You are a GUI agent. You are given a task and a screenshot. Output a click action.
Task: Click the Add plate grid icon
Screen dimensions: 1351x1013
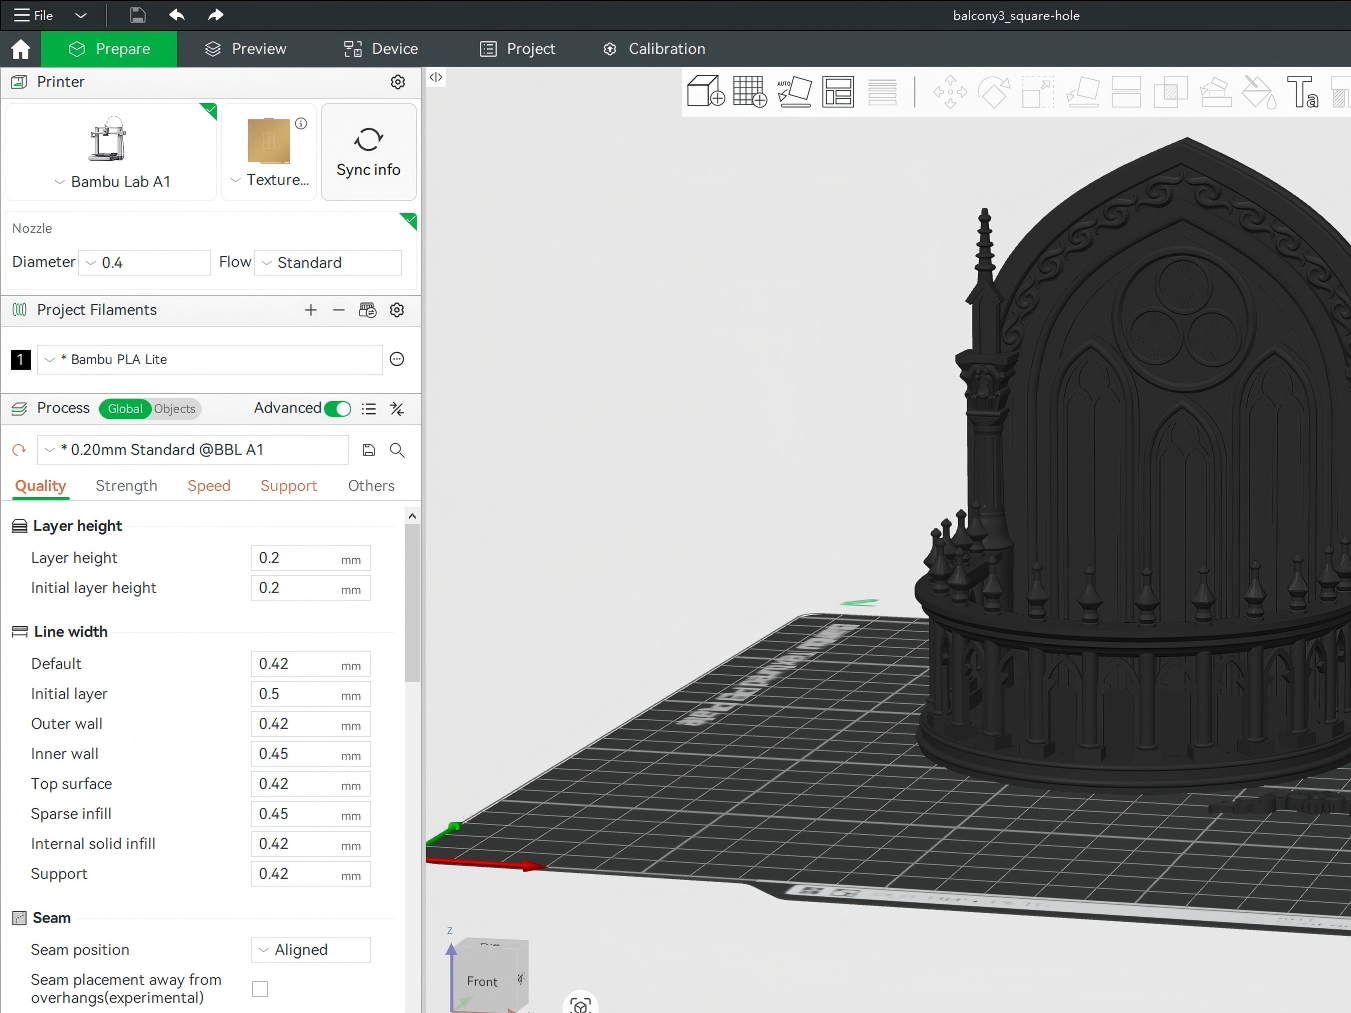(x=749, y=92)
